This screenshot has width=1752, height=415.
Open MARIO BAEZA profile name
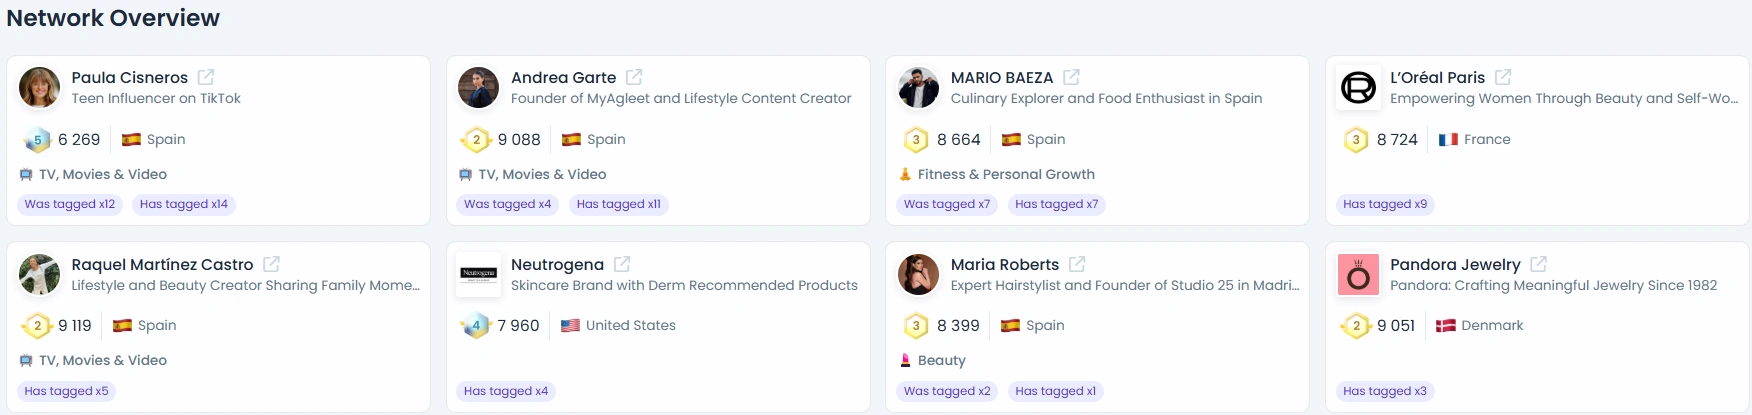tap(1002, 78)
